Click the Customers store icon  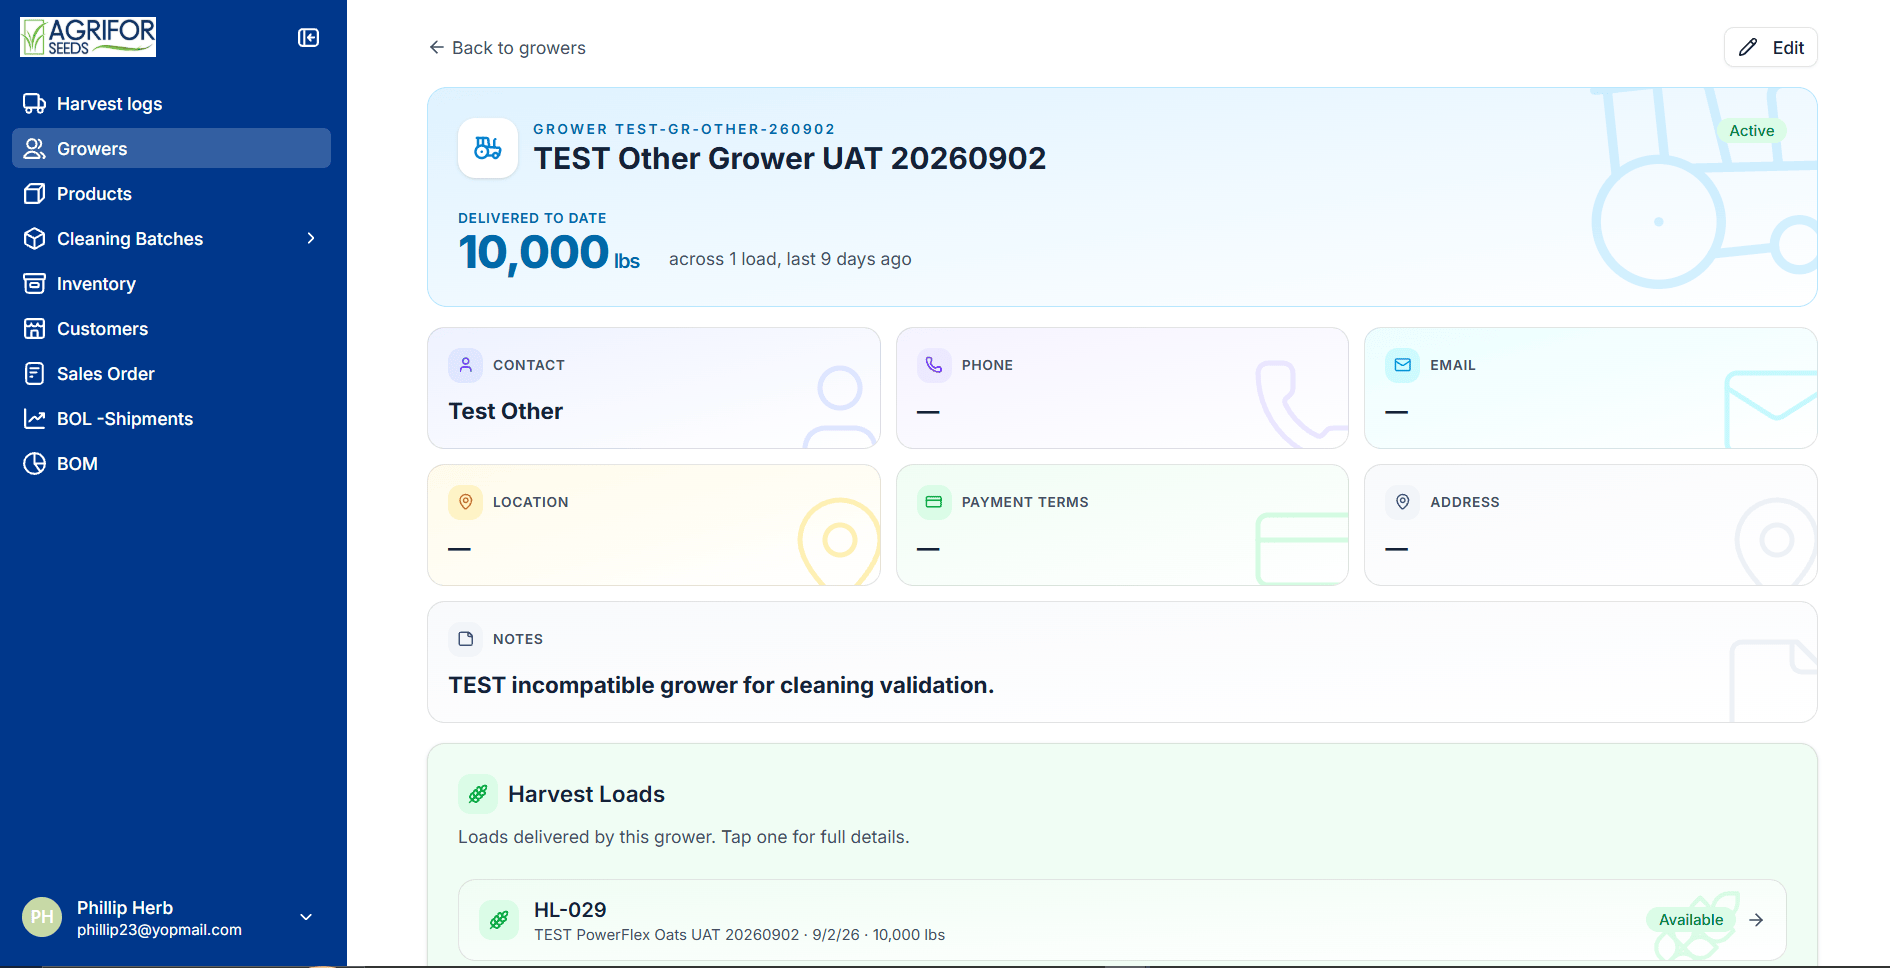click(x=35, y=329)
